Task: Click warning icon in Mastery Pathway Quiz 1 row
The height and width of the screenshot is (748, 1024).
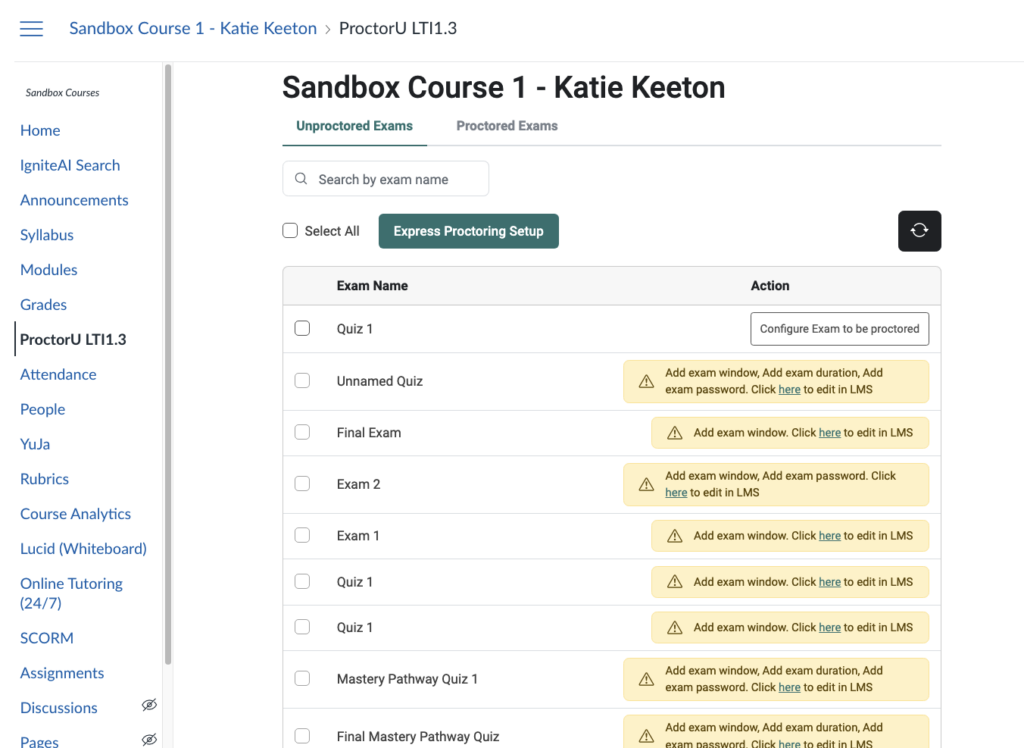Action: (x=646, y=679)
